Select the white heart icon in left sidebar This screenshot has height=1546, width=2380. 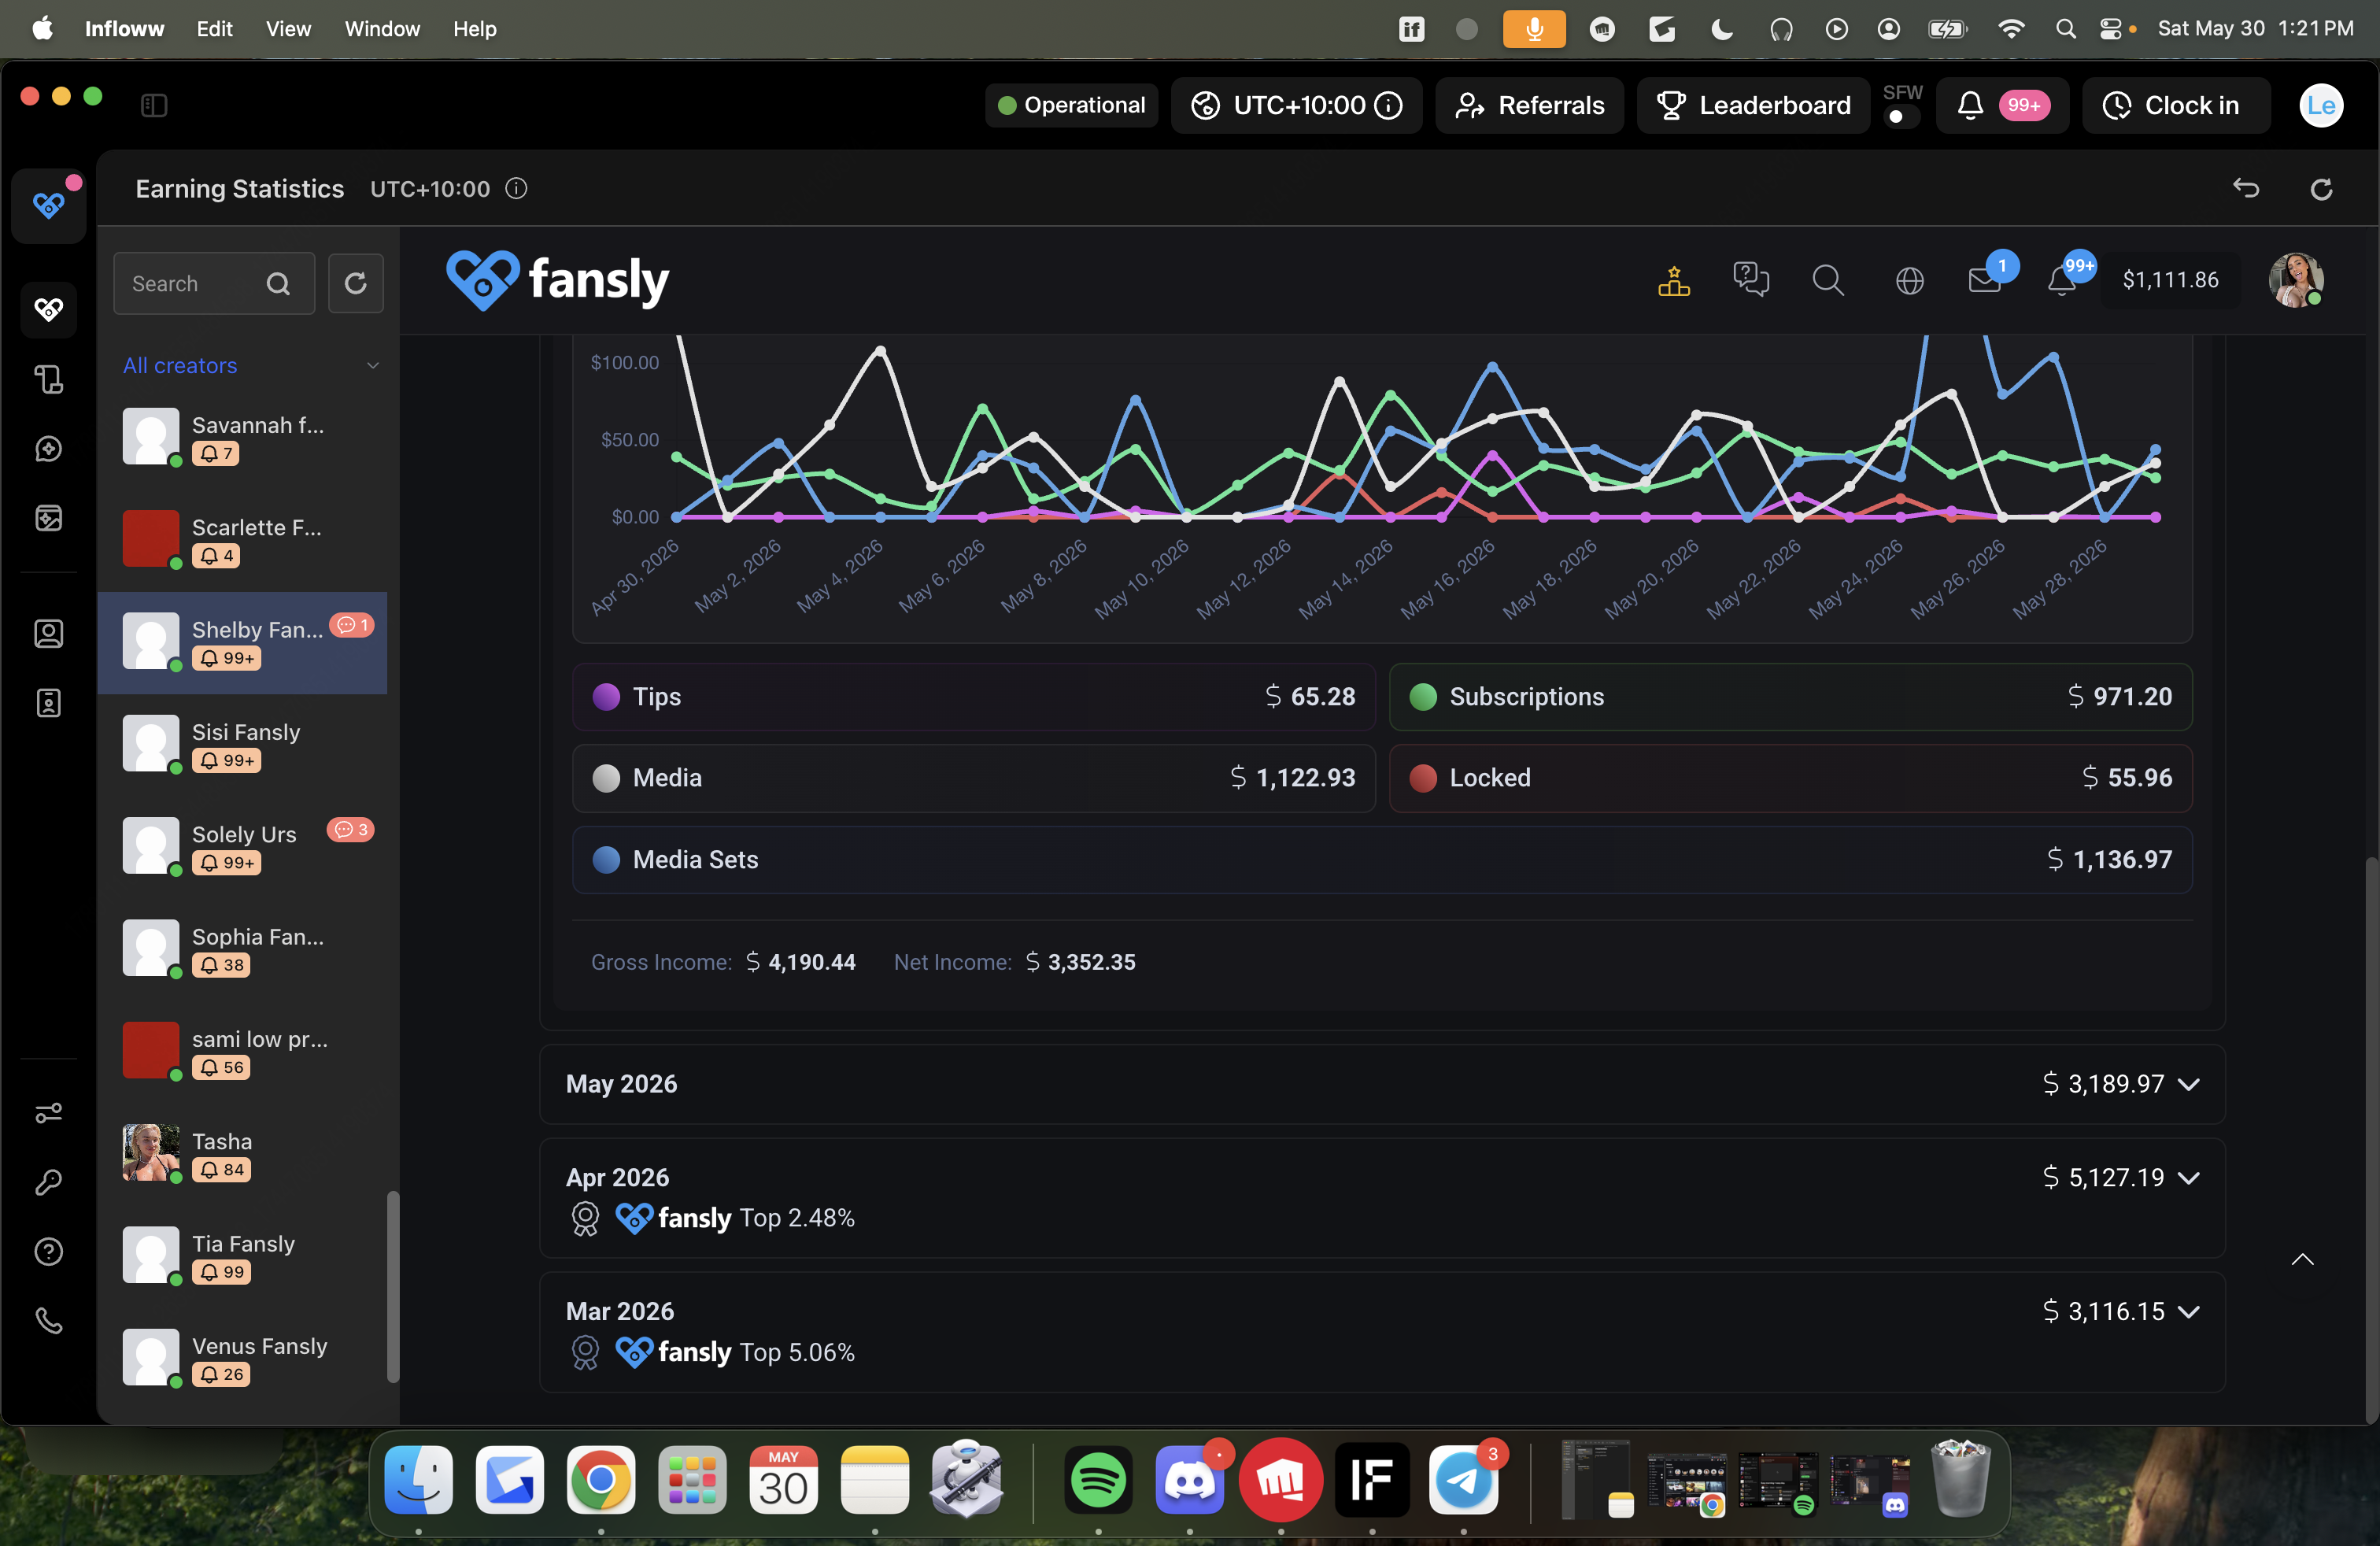tap(49, 310)
